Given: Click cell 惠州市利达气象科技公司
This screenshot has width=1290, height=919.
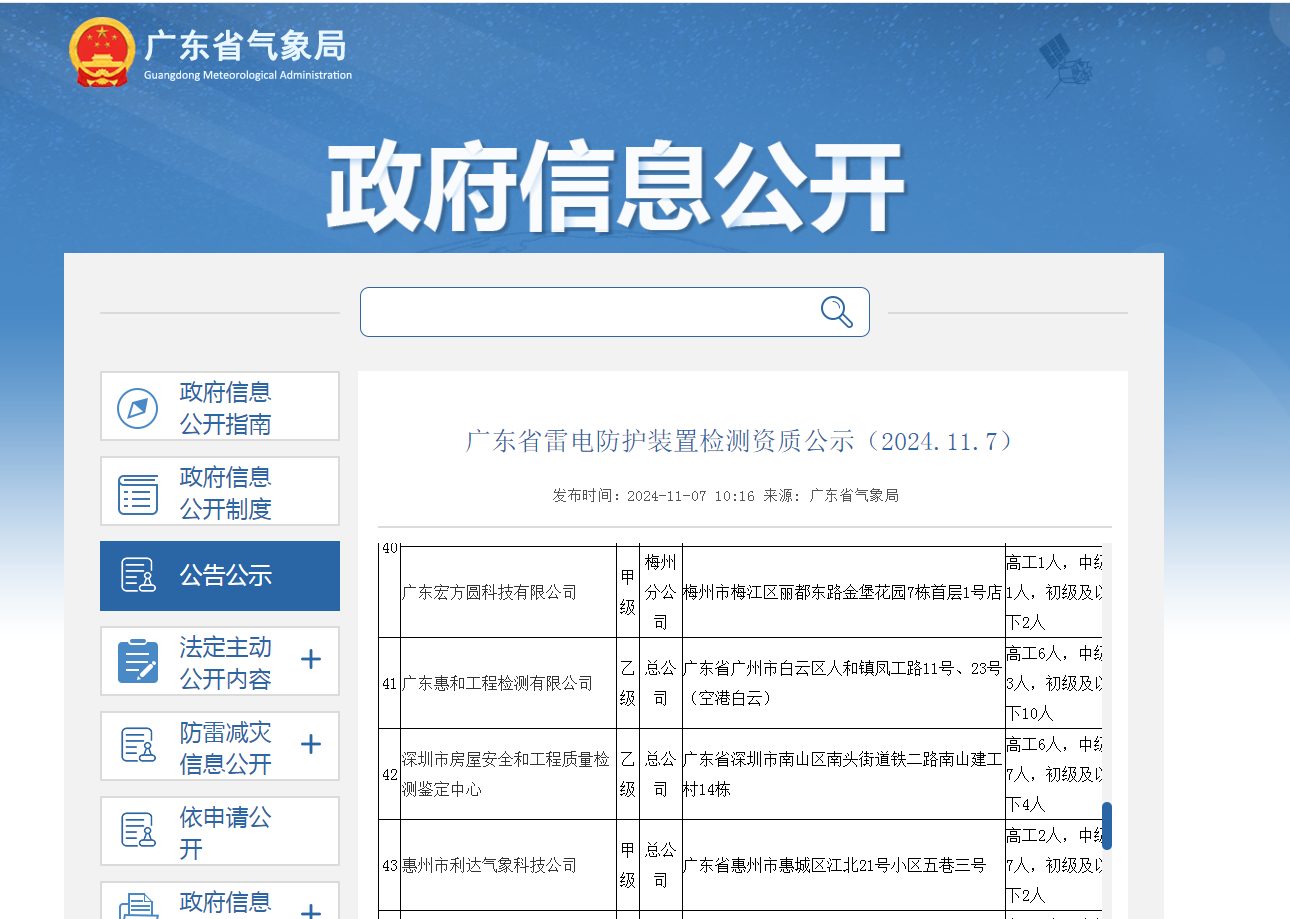Looking at the screenshot, I should pos(508,865).
